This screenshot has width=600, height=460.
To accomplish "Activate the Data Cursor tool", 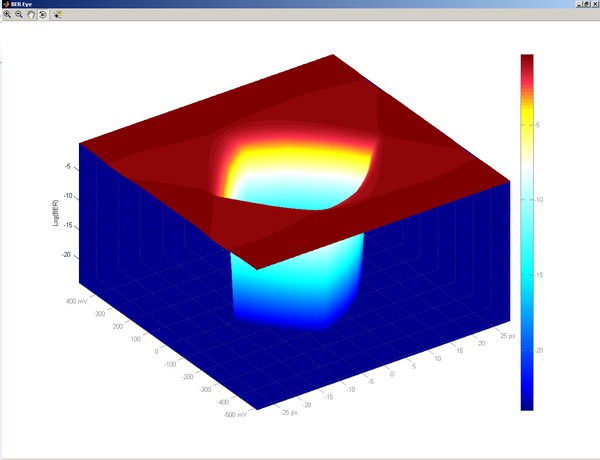I will 57,15.
